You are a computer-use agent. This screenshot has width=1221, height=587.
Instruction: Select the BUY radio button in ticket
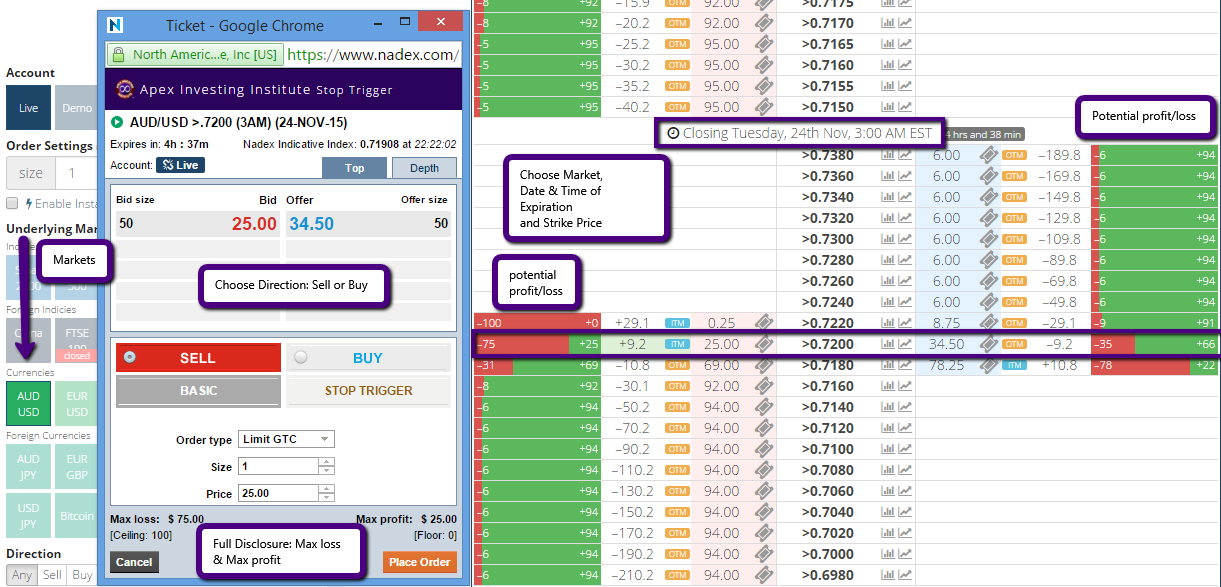(x=301, y=358)
